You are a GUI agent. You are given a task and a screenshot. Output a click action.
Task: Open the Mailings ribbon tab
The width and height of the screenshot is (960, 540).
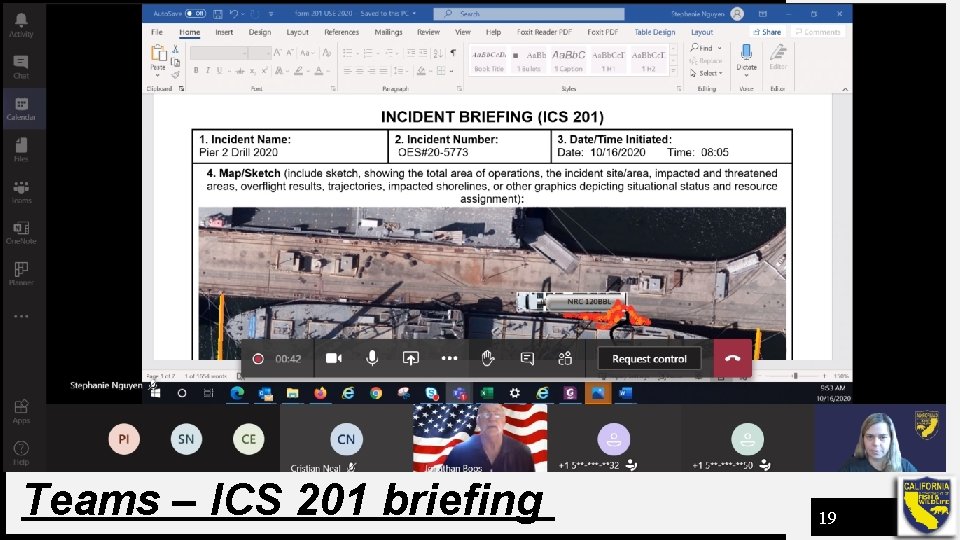click(x=388, y=32)
